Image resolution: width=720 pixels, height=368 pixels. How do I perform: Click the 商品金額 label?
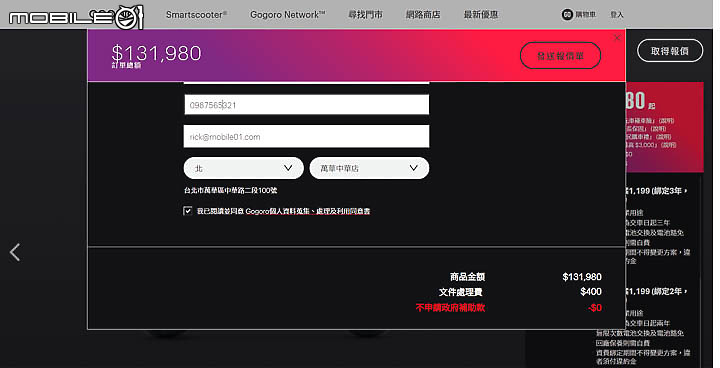[467, 277]
